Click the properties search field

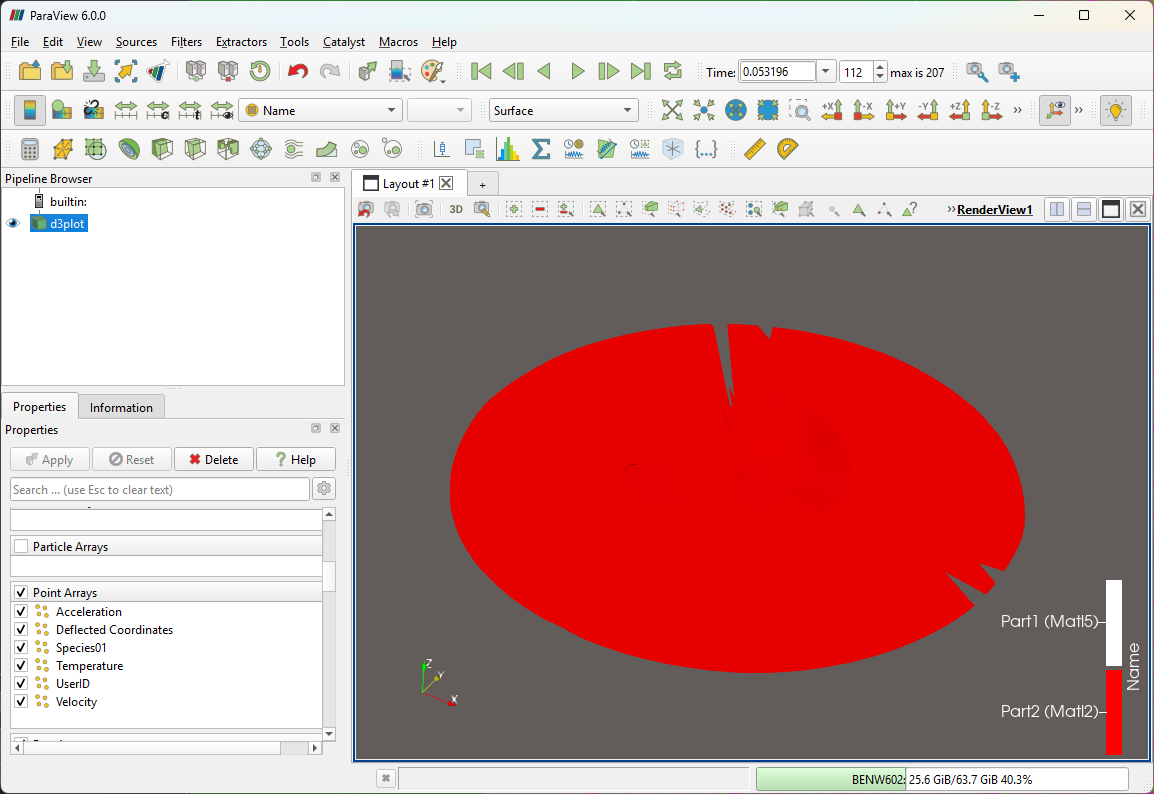click(160, 489)
